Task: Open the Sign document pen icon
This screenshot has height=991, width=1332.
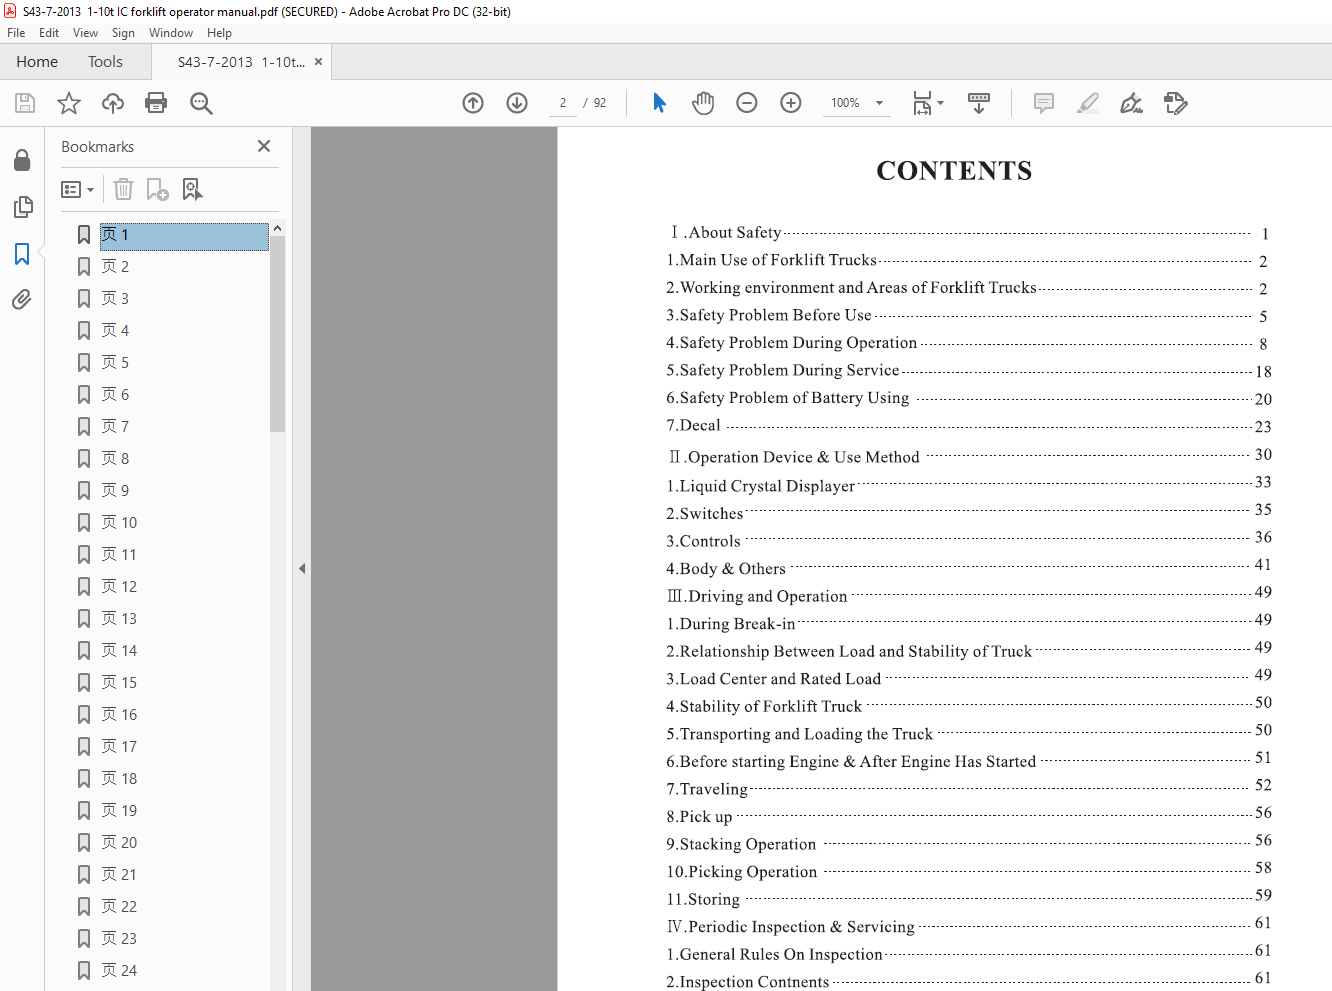Action: 1132,103
